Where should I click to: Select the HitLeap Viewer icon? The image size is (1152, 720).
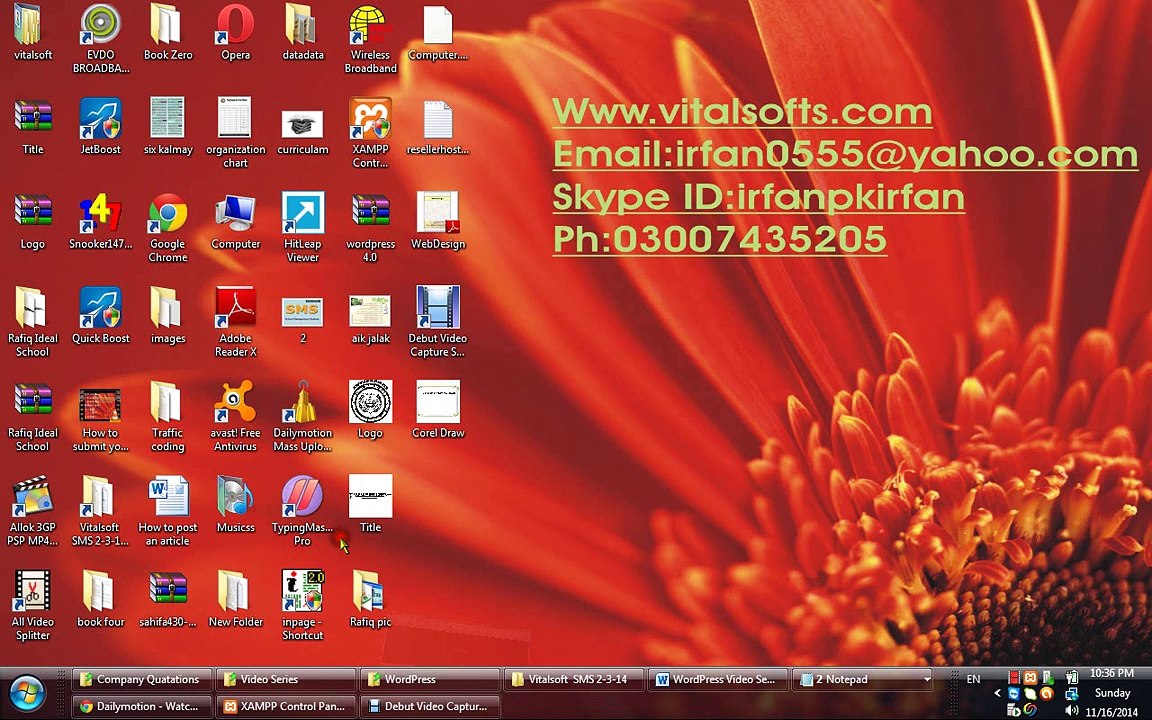[x=303, y=228]
